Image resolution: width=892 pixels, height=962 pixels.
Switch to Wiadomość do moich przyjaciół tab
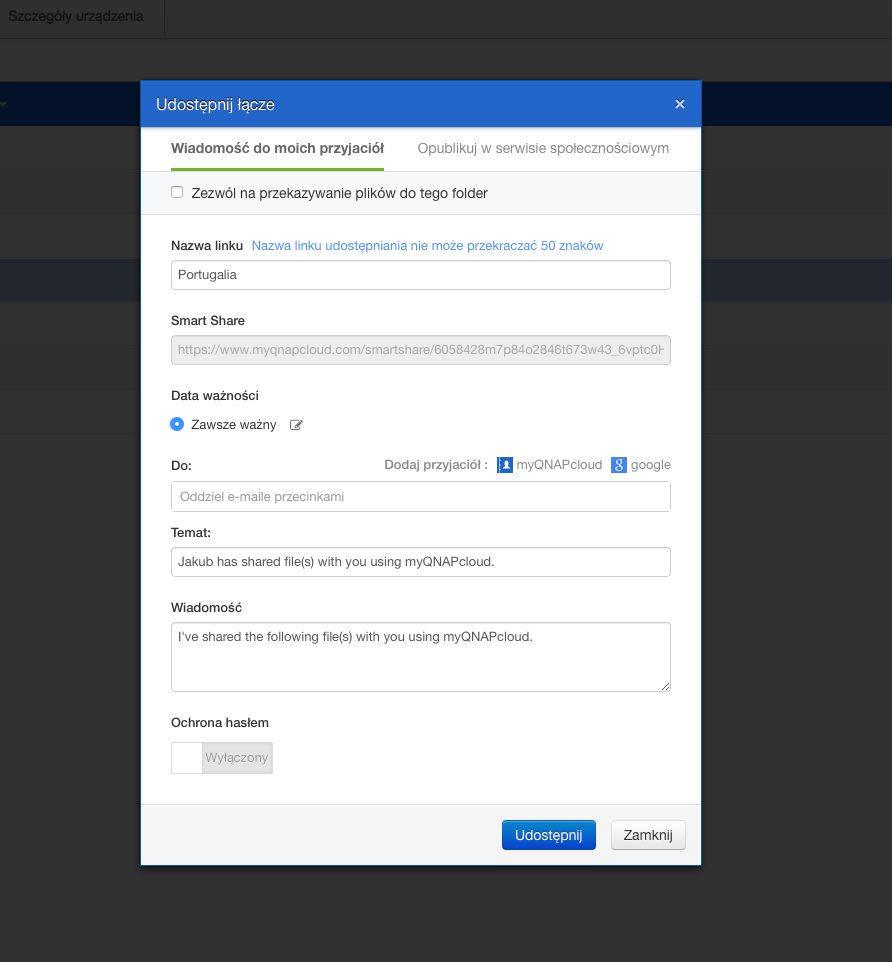point(277,148)
